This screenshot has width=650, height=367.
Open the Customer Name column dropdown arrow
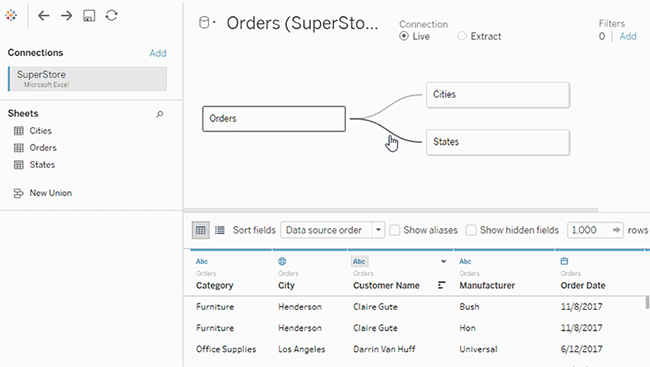[x=444, y=262]
